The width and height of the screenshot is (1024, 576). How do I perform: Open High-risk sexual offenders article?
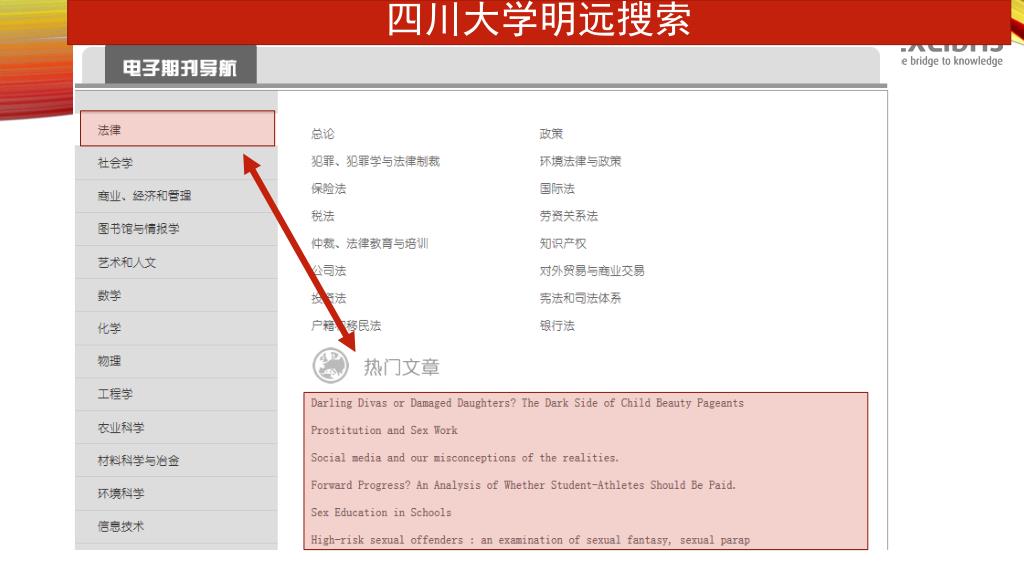click(x=530, y=540)
